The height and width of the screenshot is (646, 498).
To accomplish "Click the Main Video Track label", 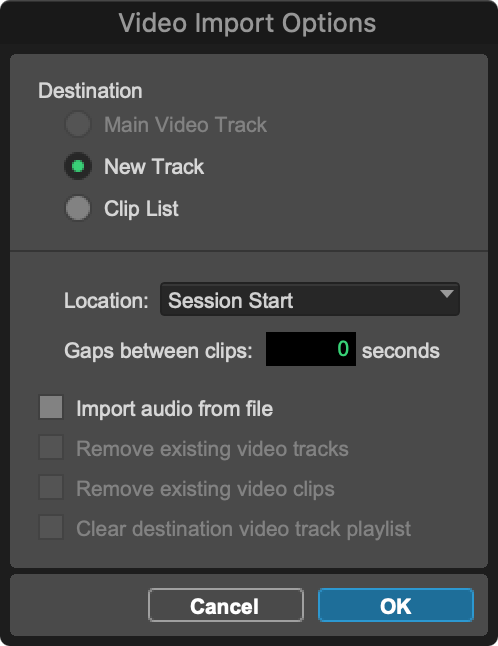I will (x=185, y=125).
